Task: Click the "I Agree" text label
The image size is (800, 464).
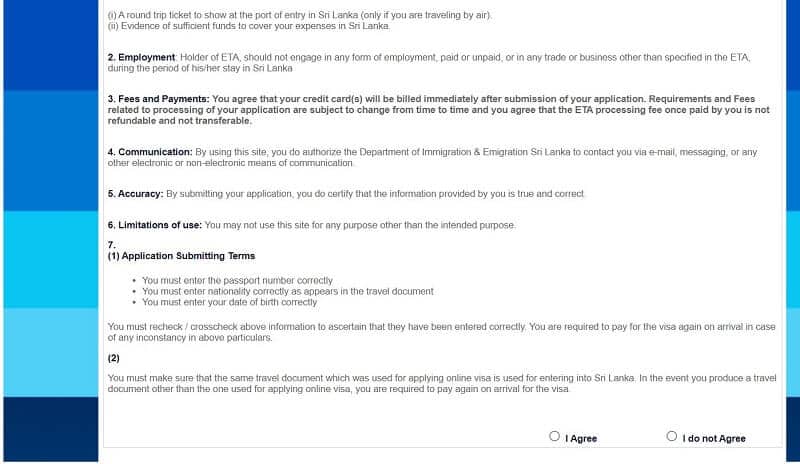Action: 581,438
